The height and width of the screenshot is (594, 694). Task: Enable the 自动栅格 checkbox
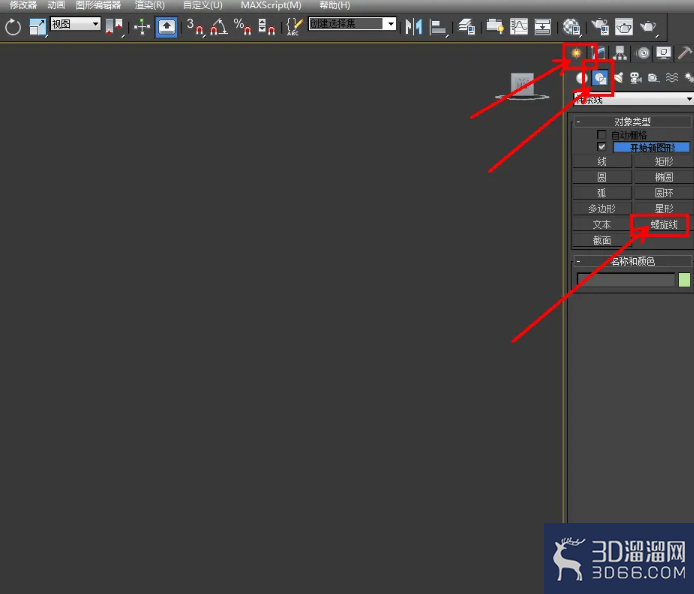point(601,134)
